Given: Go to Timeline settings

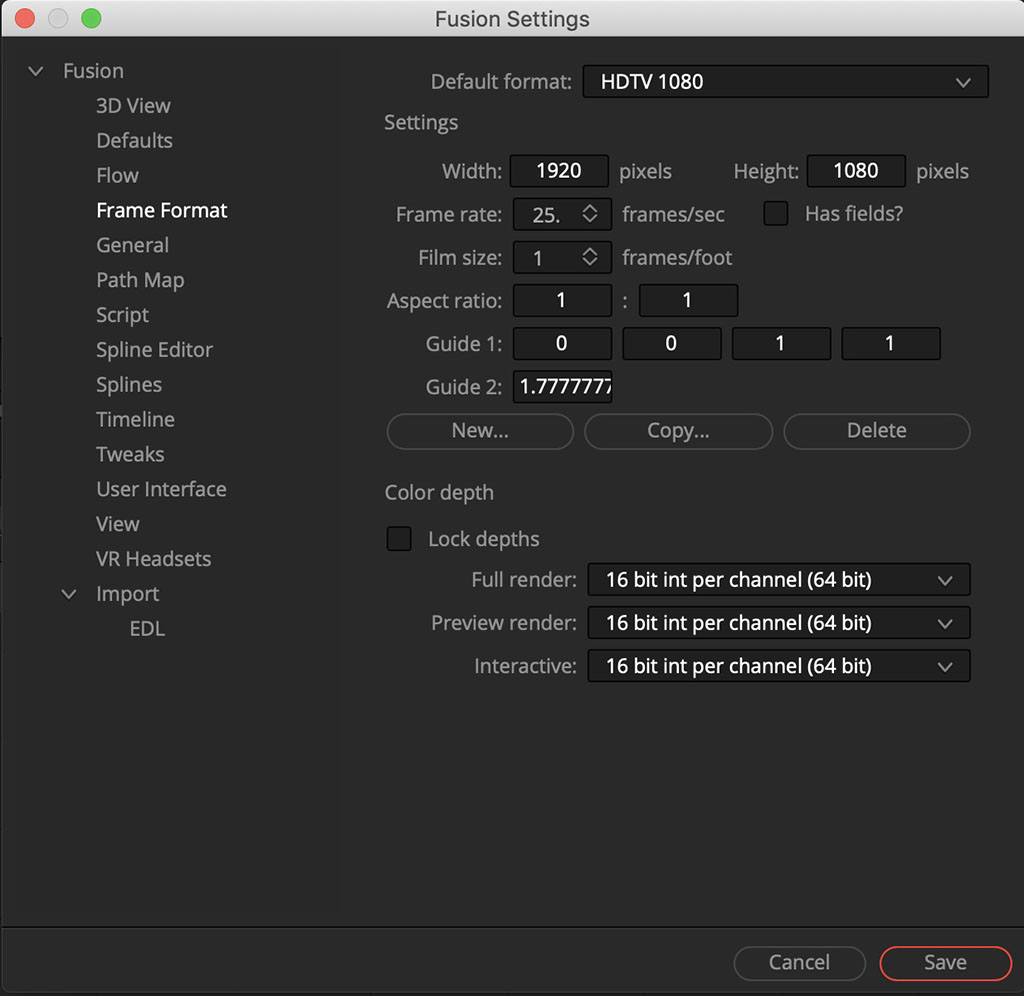Looking at the screenshot, I should coord(136,419).
